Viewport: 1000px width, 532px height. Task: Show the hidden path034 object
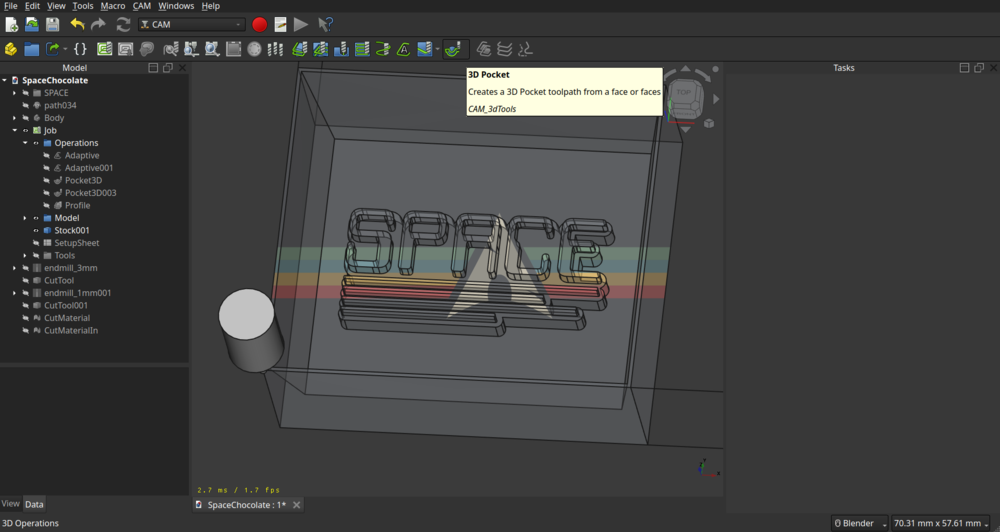click(x=26, y=105)
